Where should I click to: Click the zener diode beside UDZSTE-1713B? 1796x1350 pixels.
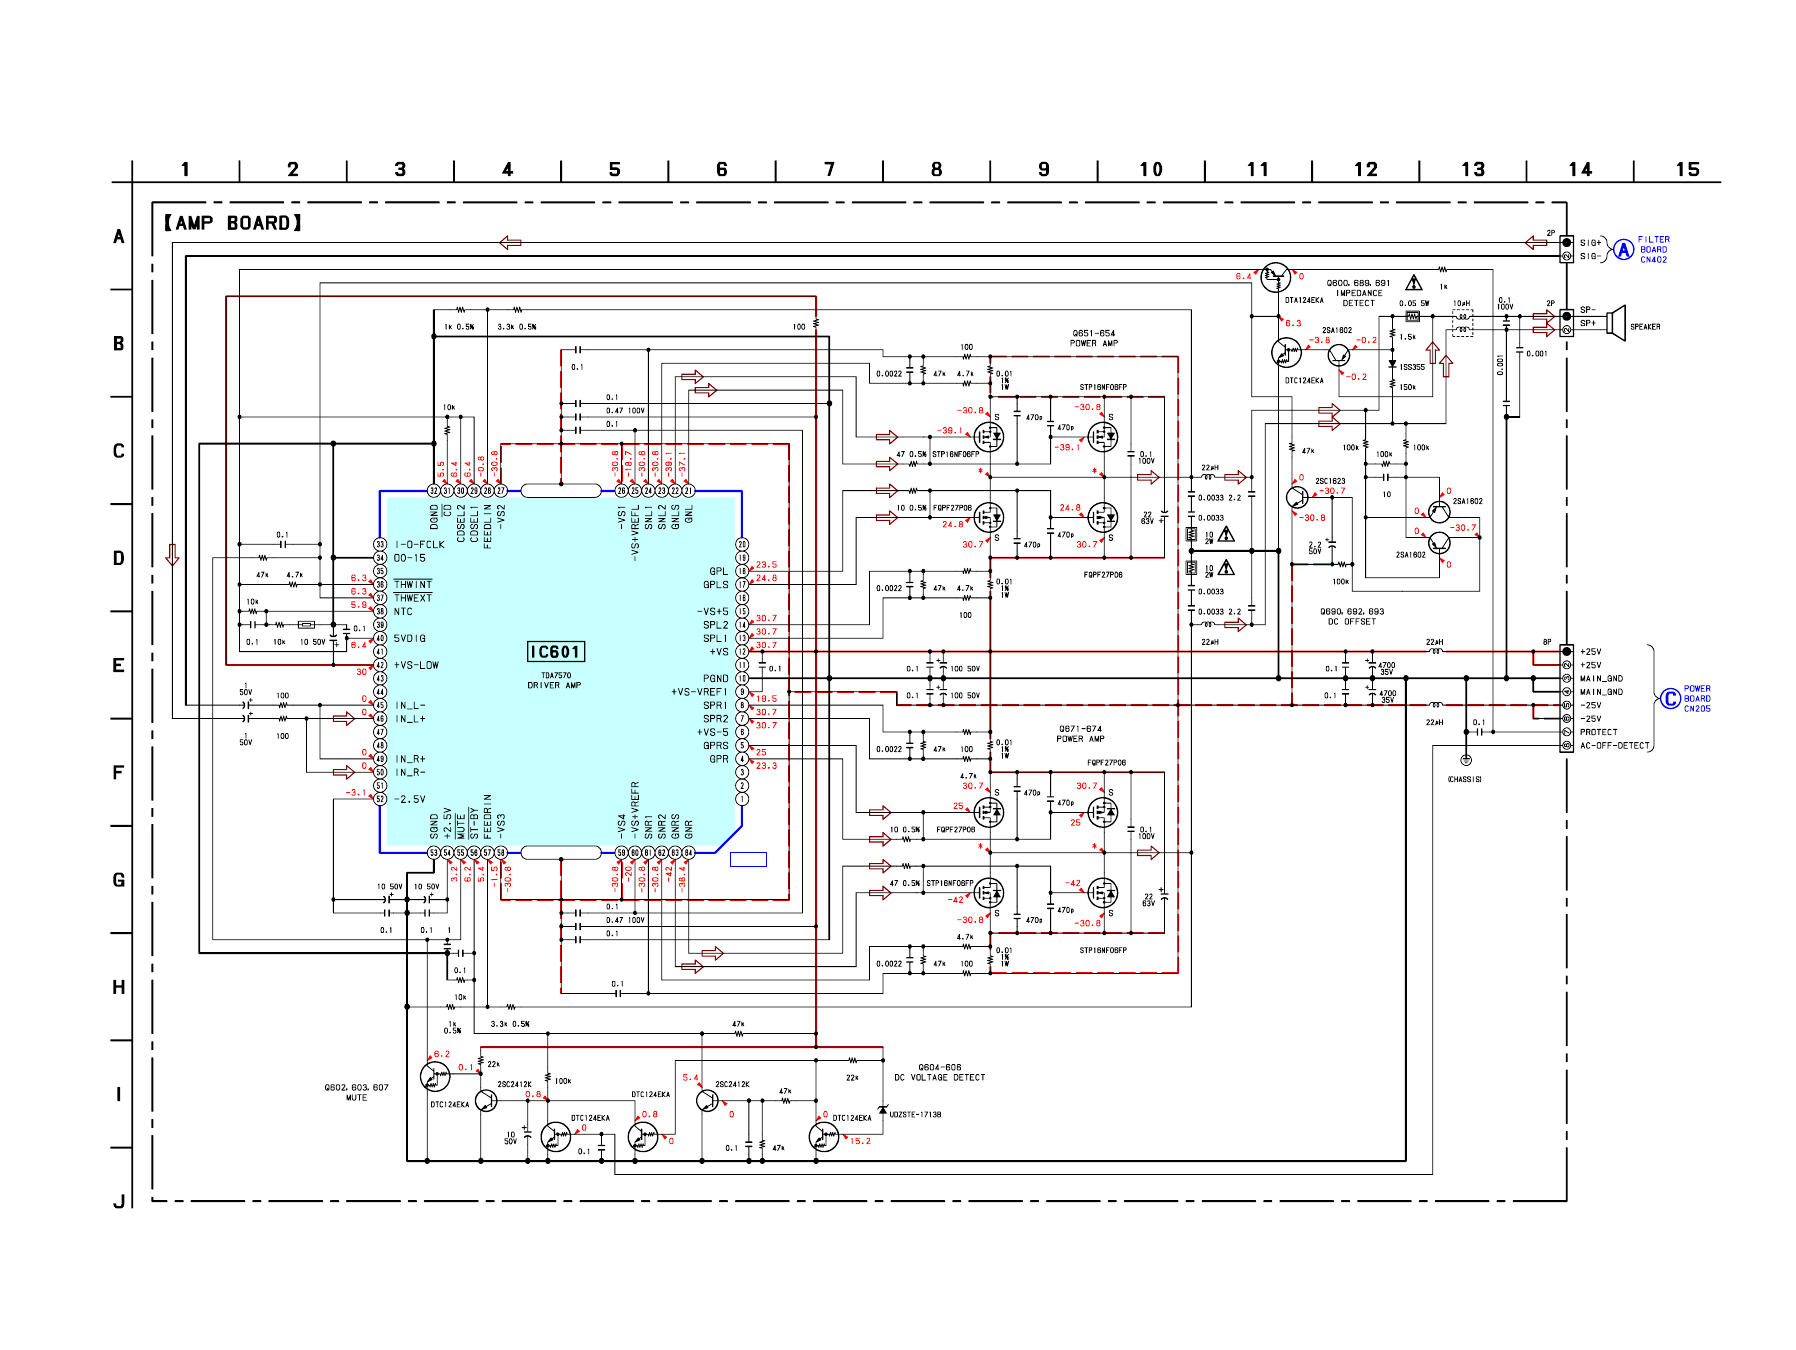(x=882, y=1110)
